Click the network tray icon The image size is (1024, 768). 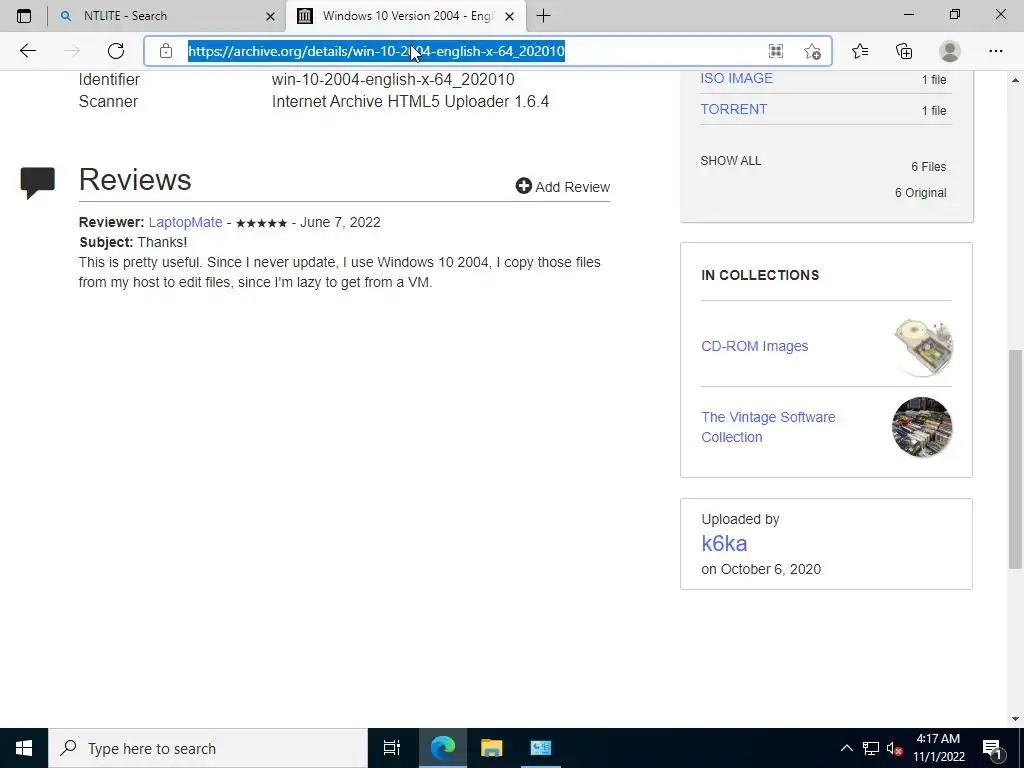(871, 748)
